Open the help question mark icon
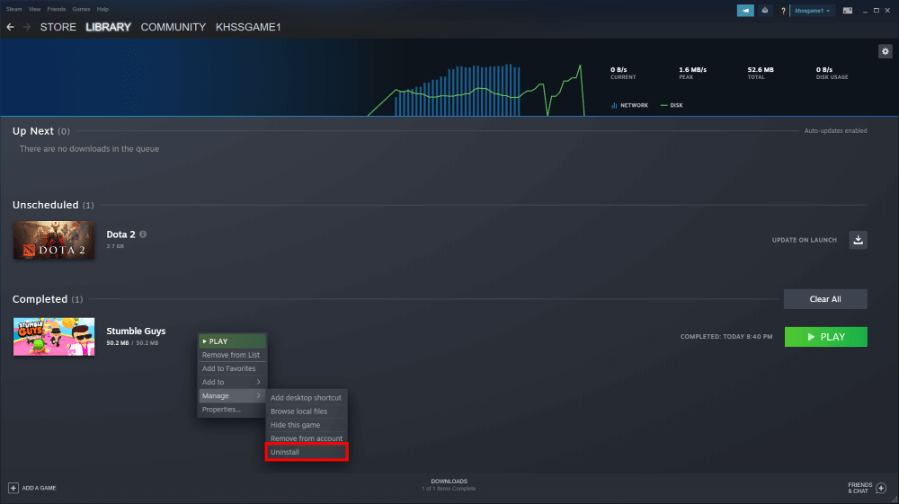This screenshot has width=899, height=504. [783, 11]
